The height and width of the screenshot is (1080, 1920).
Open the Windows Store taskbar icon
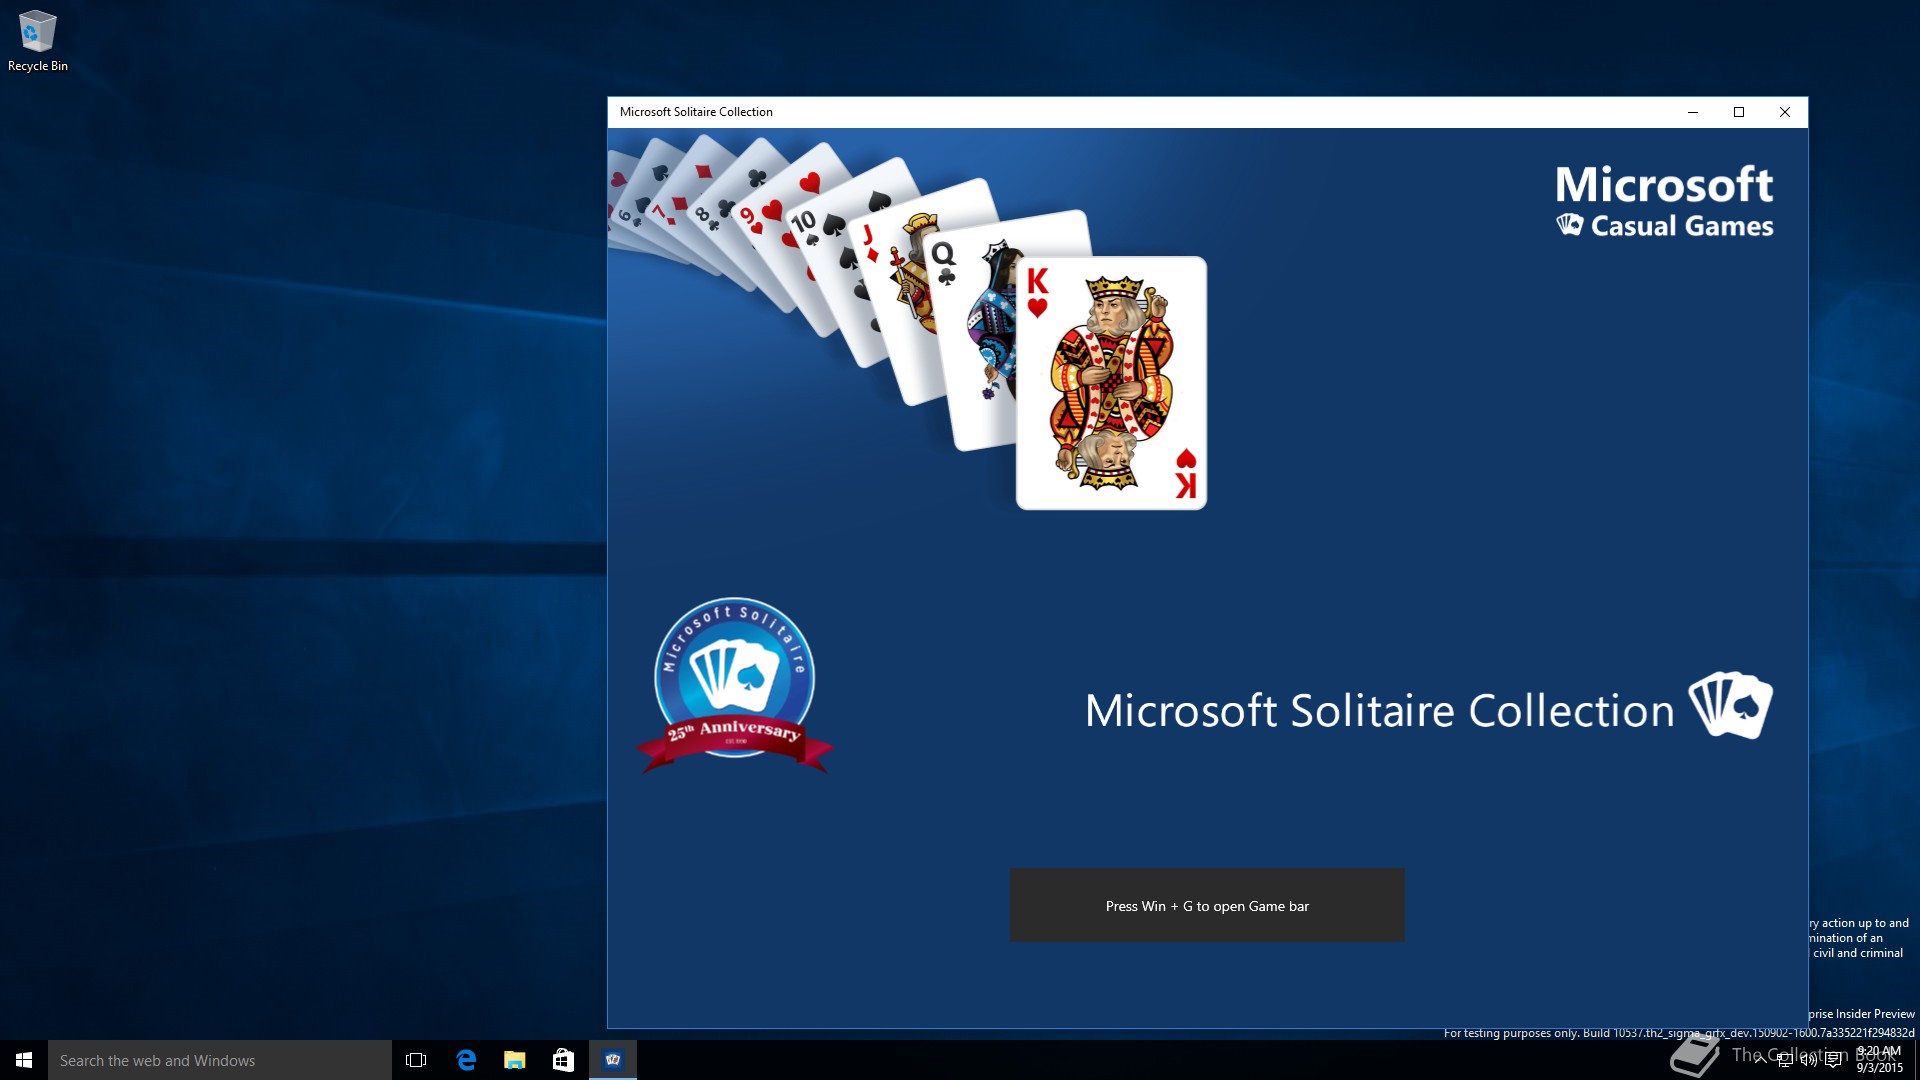(563, 1060)
